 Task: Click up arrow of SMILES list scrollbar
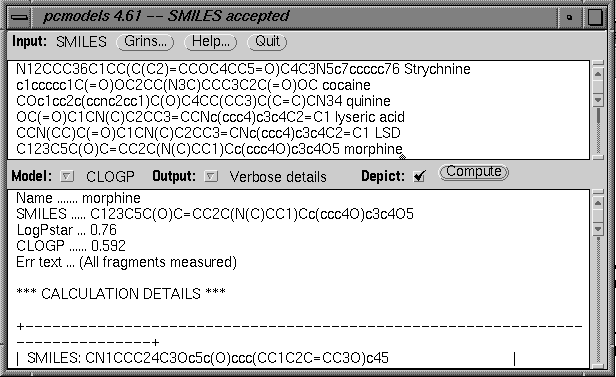click(598, 74)
